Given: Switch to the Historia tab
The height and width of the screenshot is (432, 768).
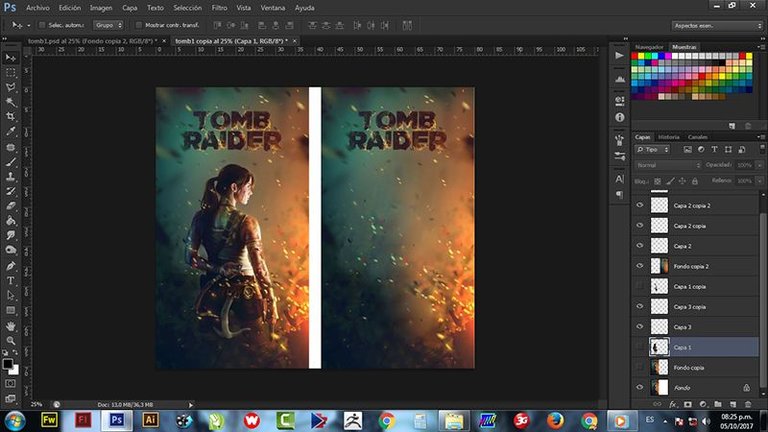Looking at the screenshot, I should 669,137.
